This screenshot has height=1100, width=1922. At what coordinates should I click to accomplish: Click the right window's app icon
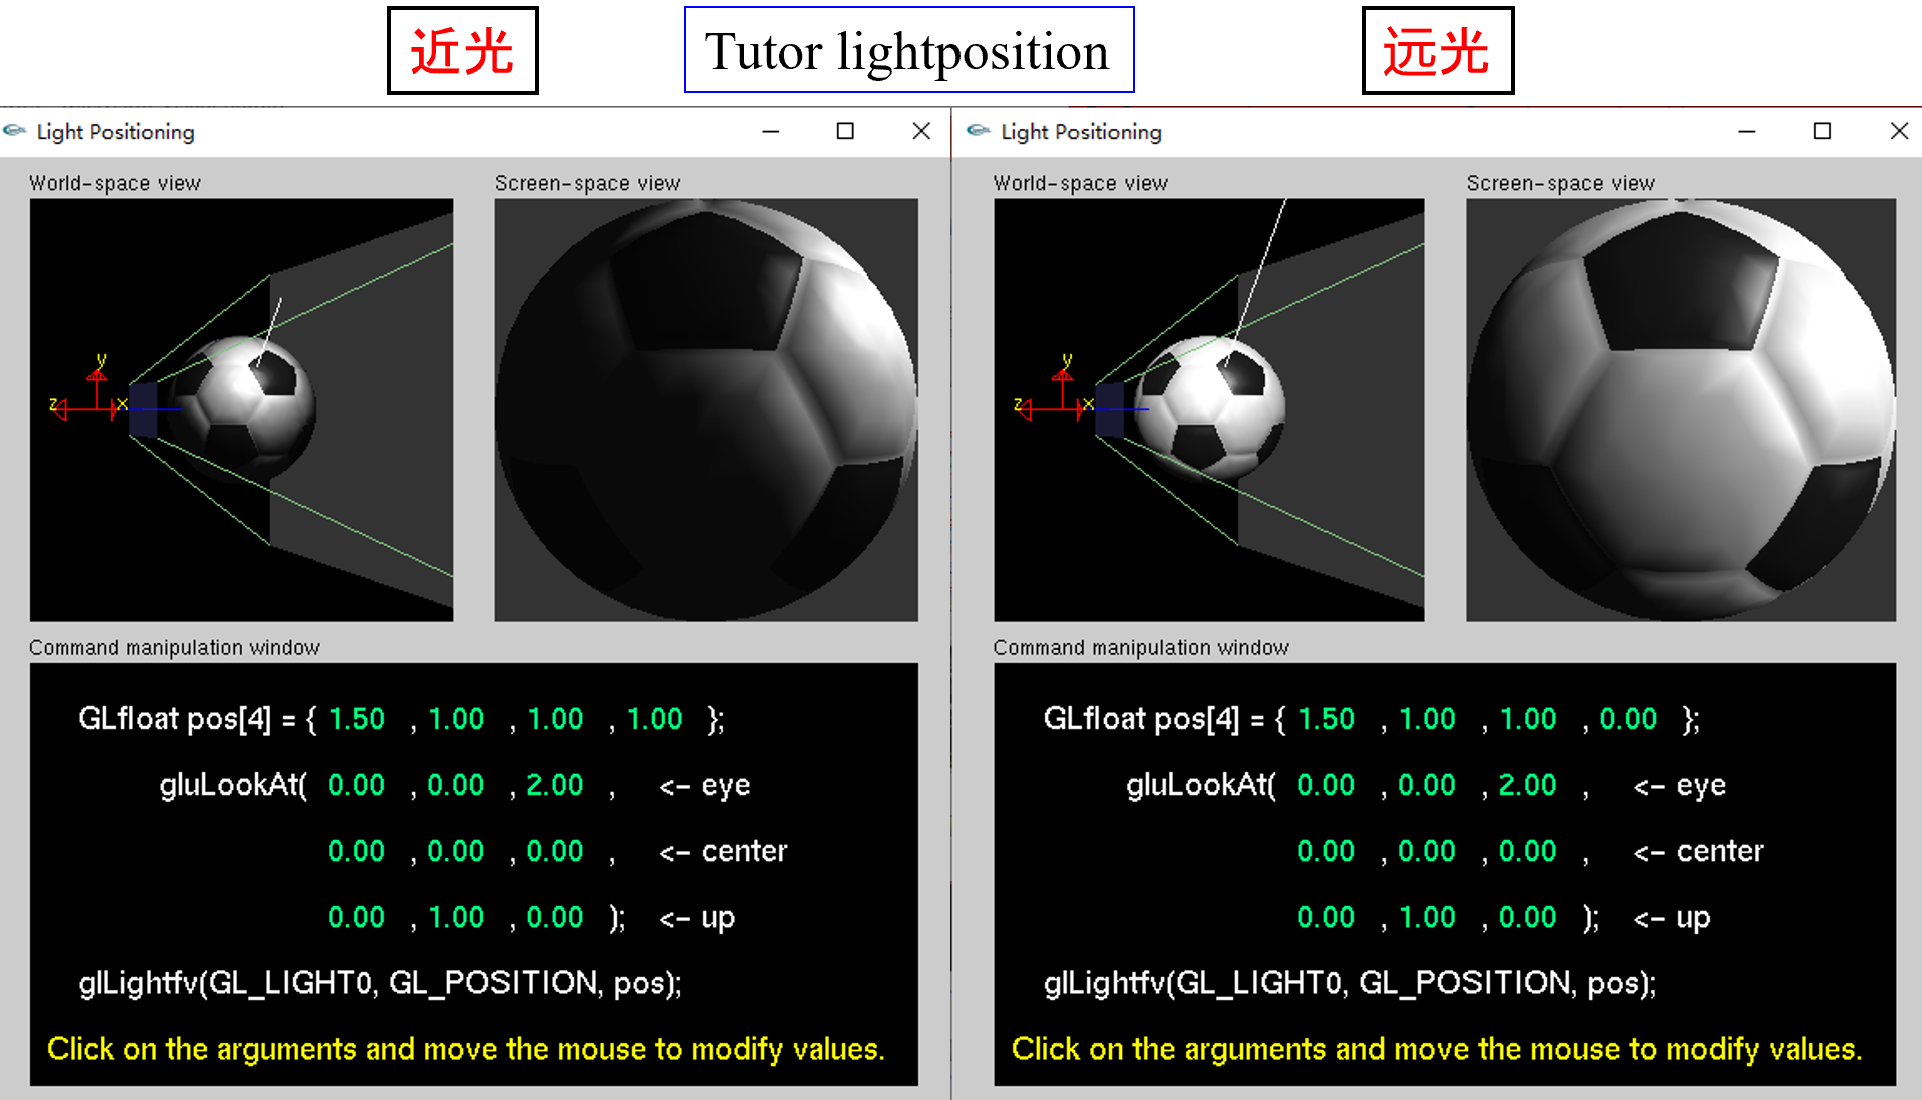pos(979,131)
